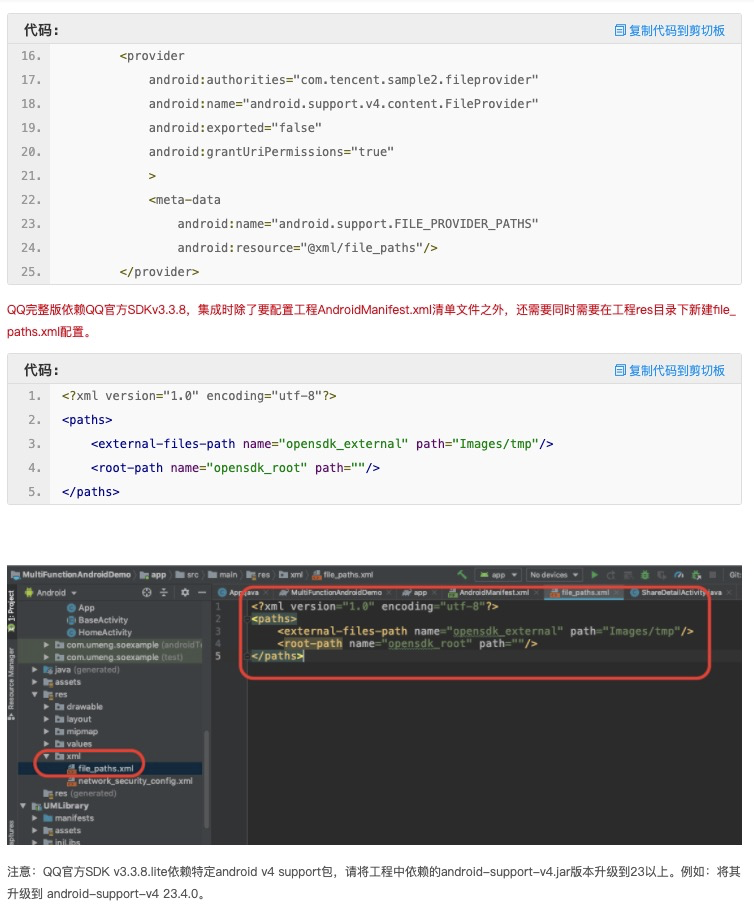Click the file_paths.xml breadcrumb segment
Screen dimensions: 754x909
[x=343, y=575]
